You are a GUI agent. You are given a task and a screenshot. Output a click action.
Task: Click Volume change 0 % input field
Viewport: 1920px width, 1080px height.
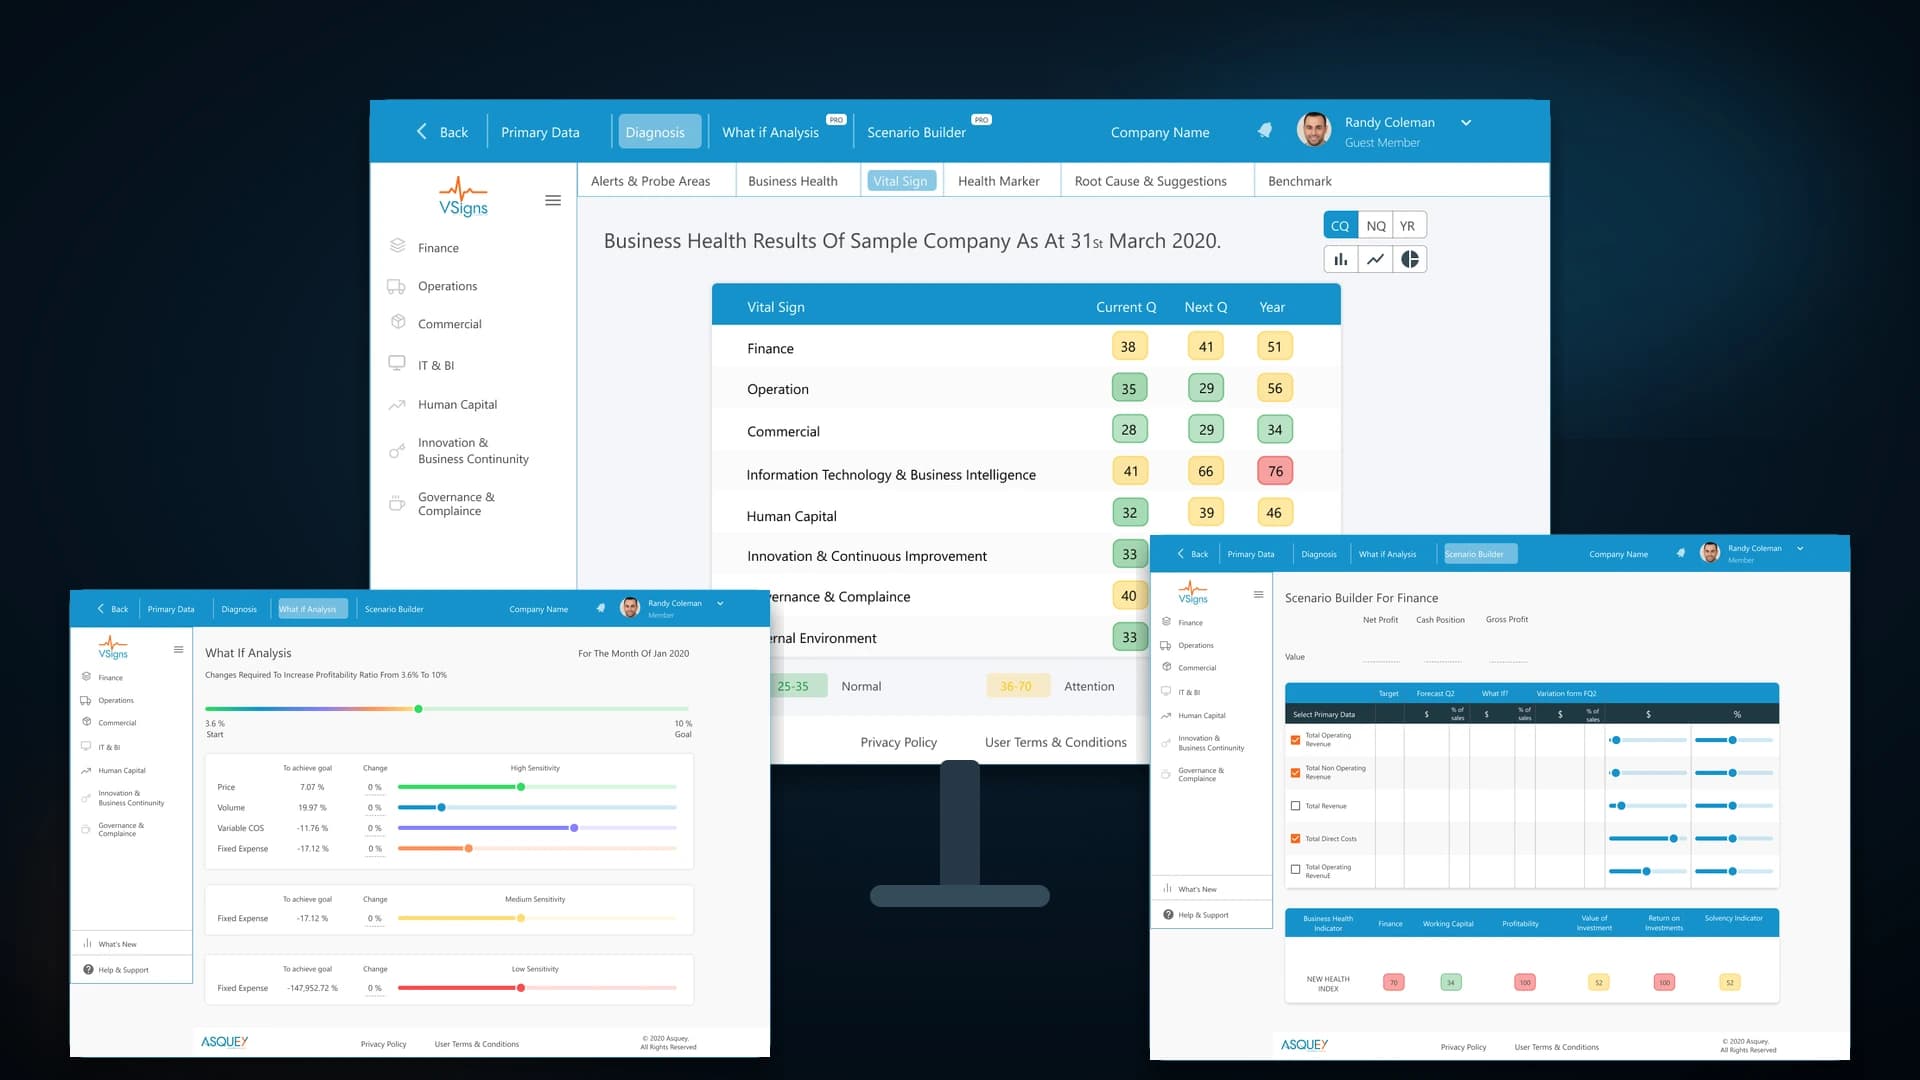[x=374, y=808]
